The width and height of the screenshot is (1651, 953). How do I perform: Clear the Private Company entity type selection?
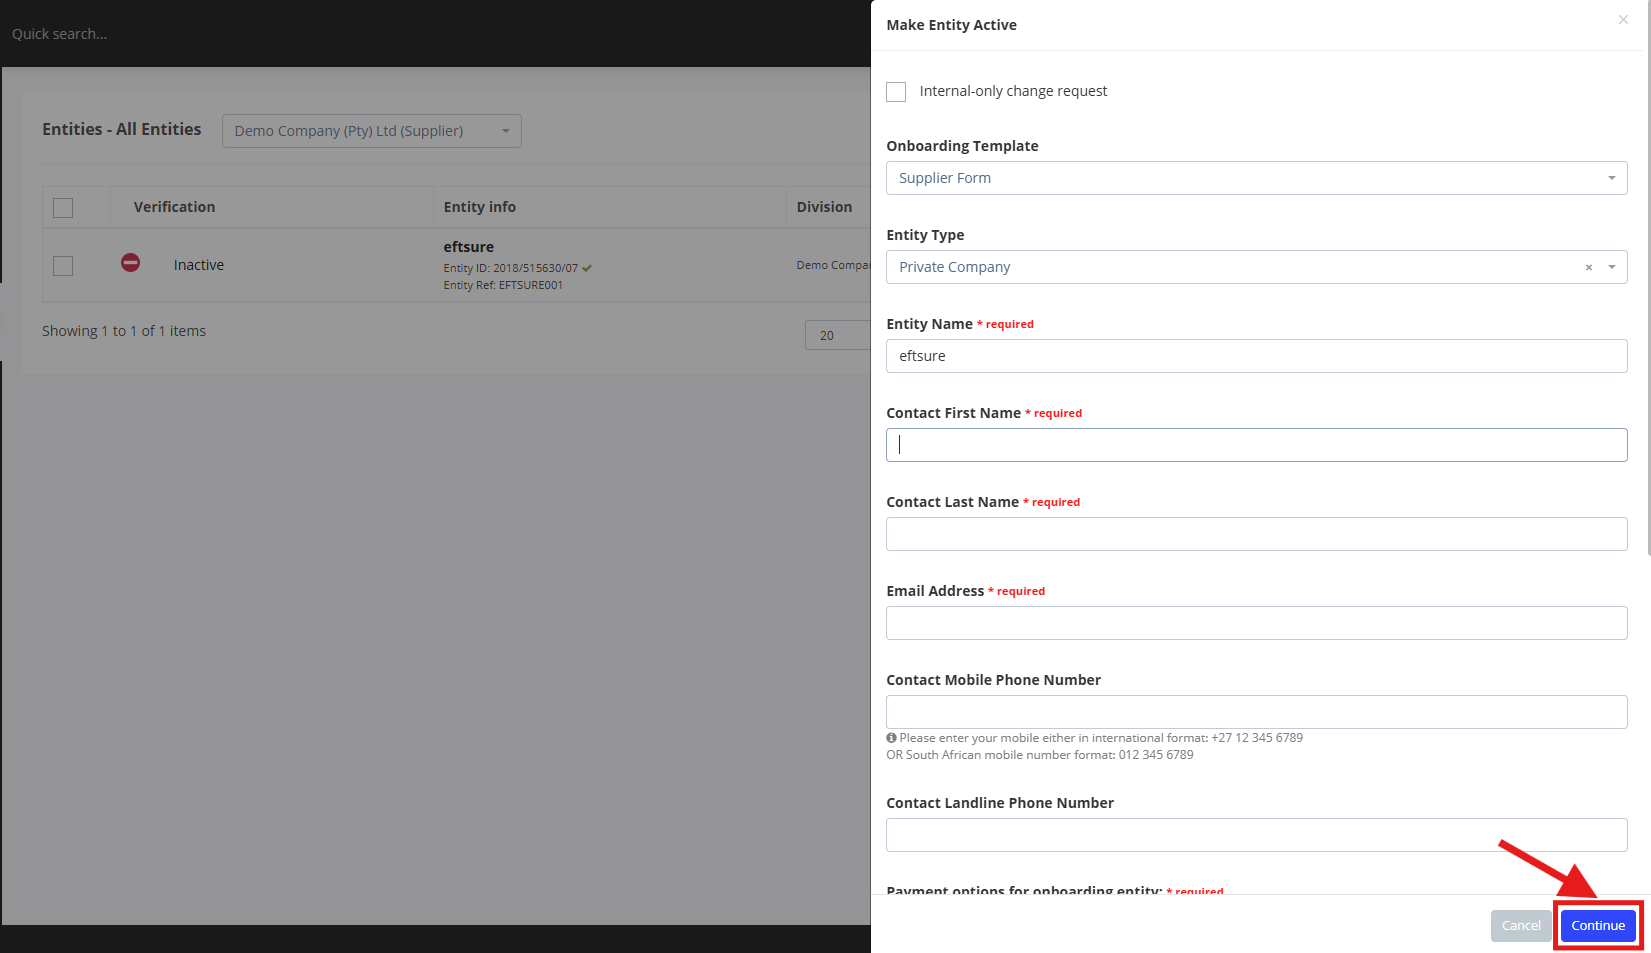[1588, 268]
